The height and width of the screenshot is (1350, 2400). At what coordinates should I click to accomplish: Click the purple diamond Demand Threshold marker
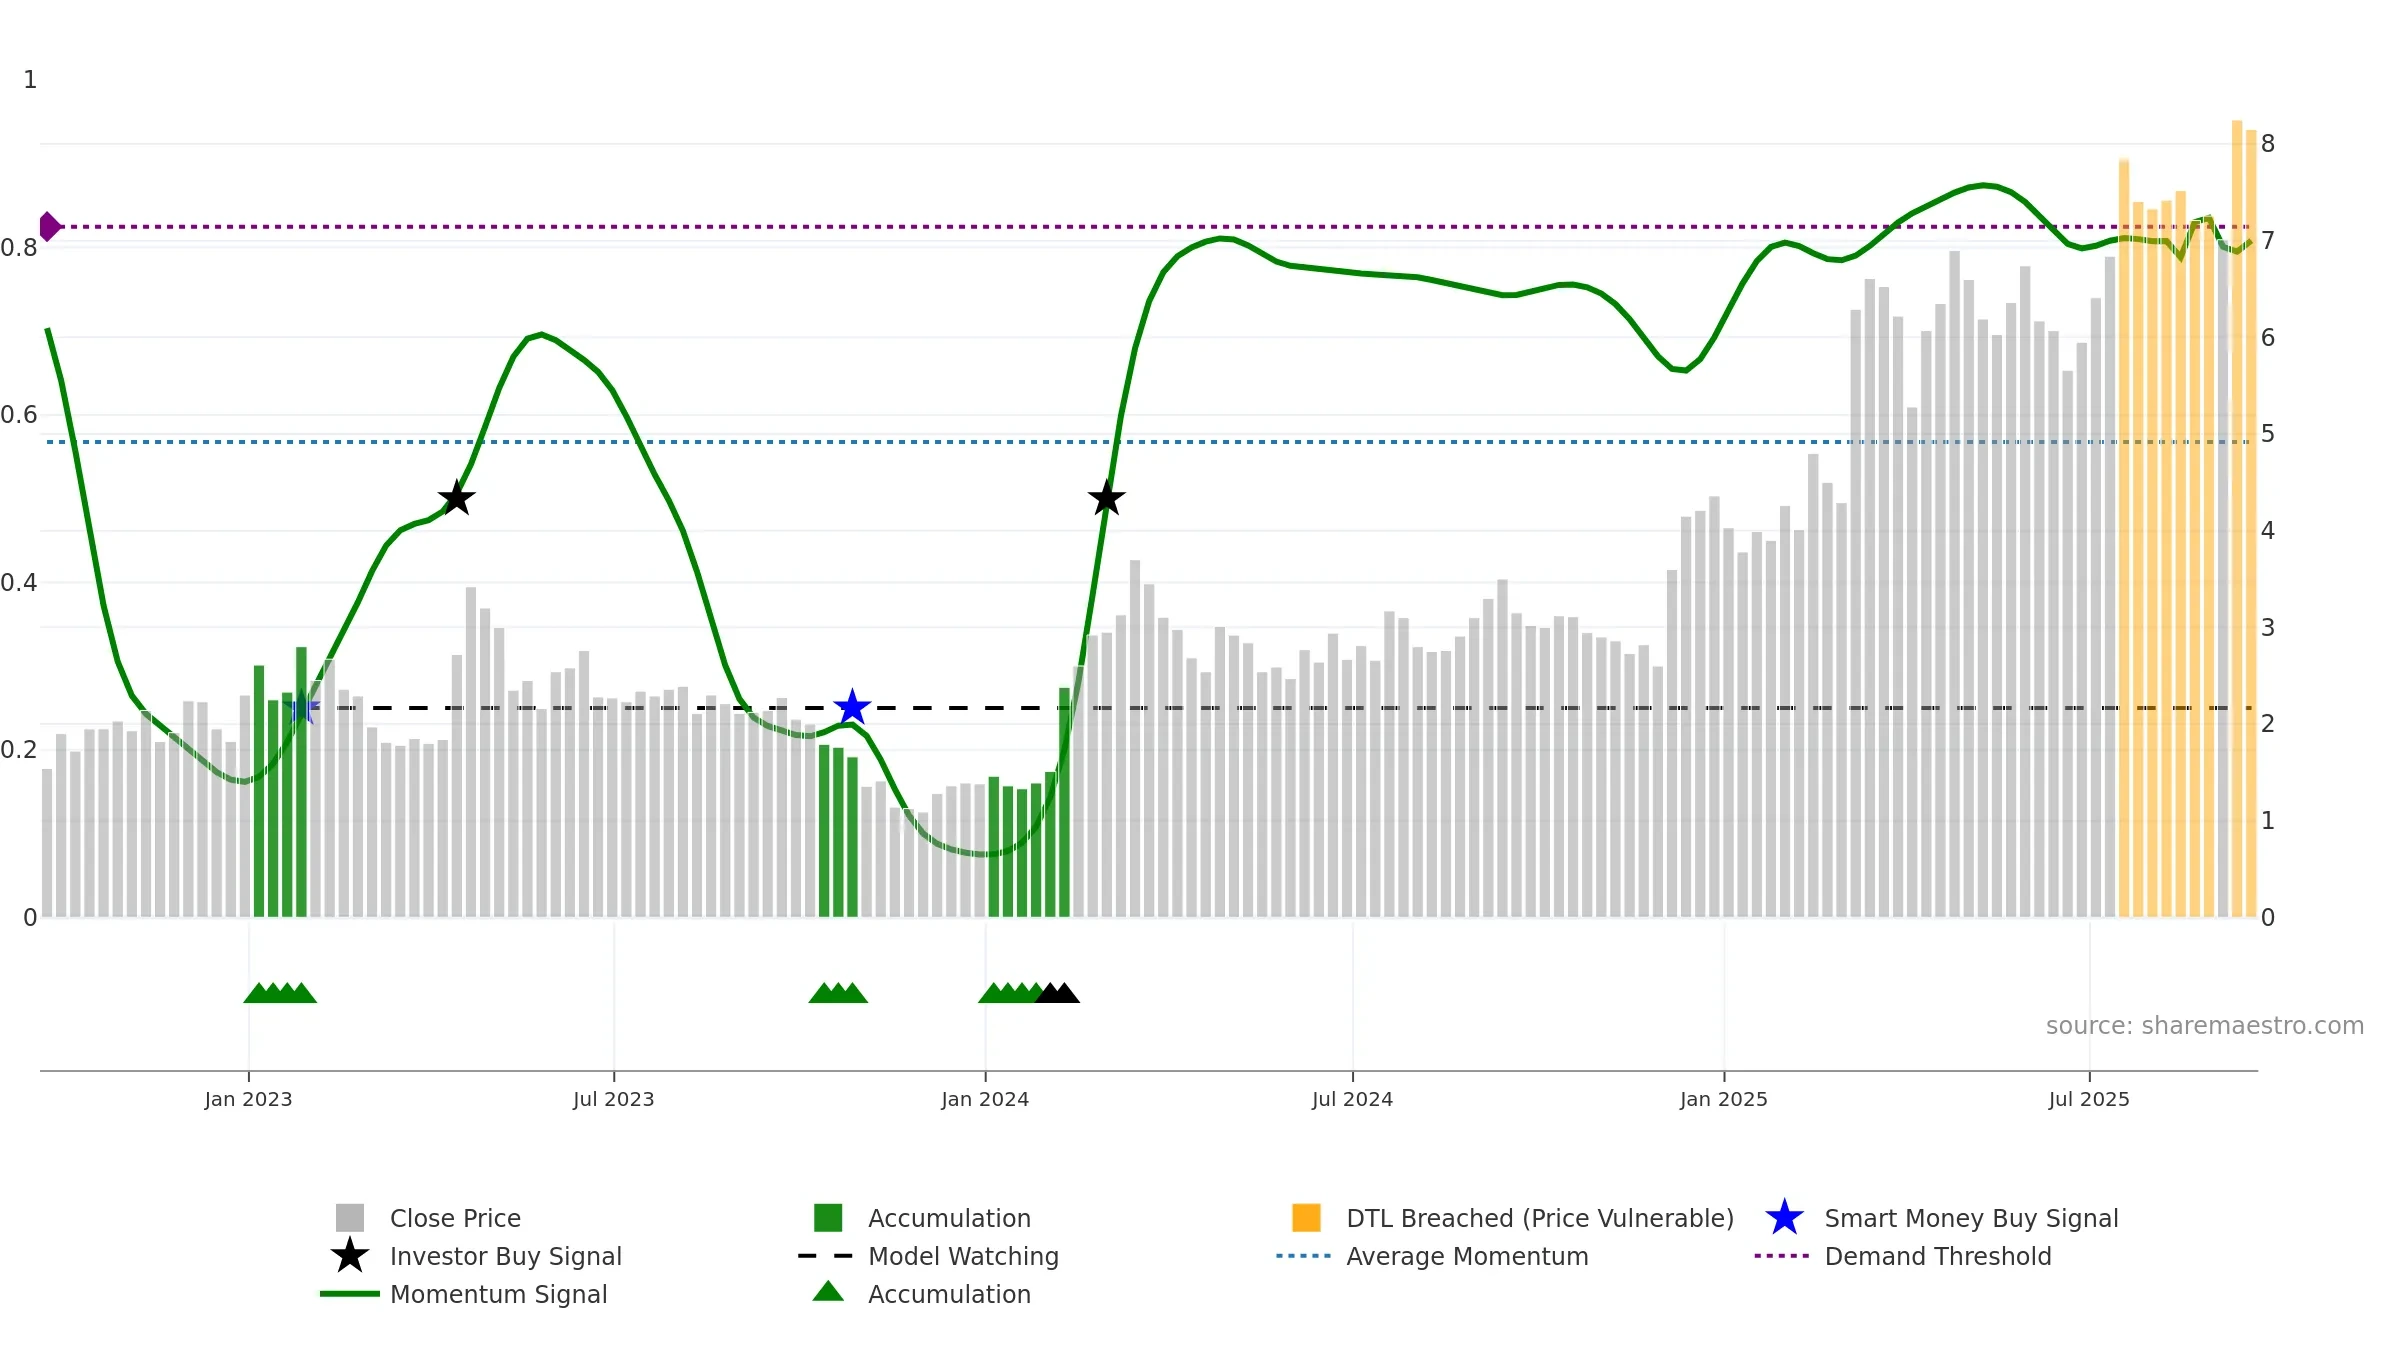(49, 227)
